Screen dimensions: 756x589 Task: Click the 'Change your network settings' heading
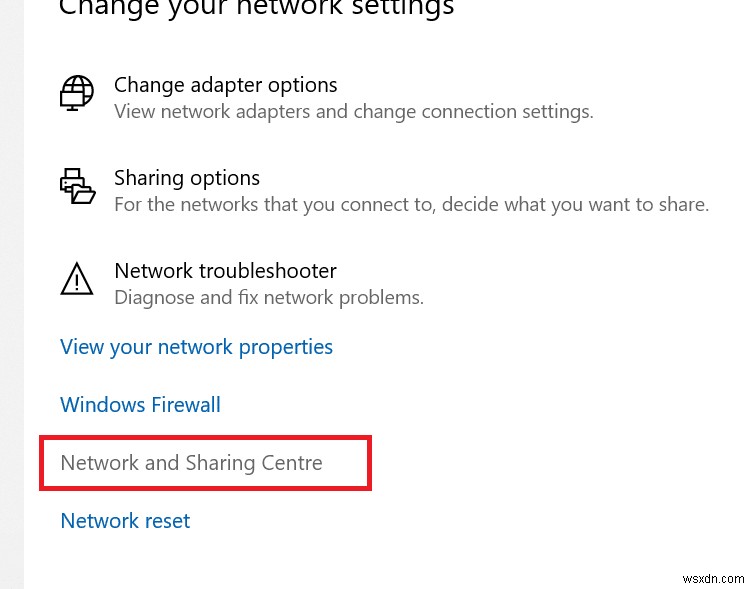pos(256,9)
